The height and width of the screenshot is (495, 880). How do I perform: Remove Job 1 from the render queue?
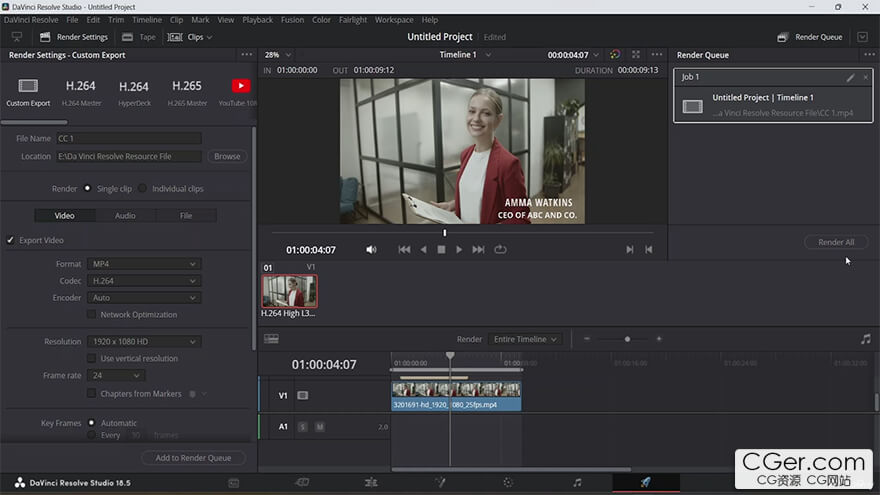click(865, 77)
